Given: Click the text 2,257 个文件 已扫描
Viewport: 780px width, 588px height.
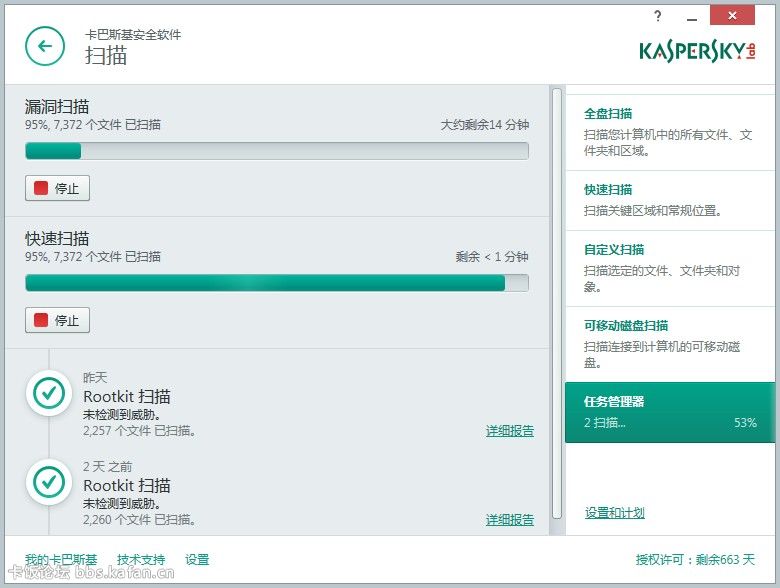Looking at the screenshot, I should (139, 431).
